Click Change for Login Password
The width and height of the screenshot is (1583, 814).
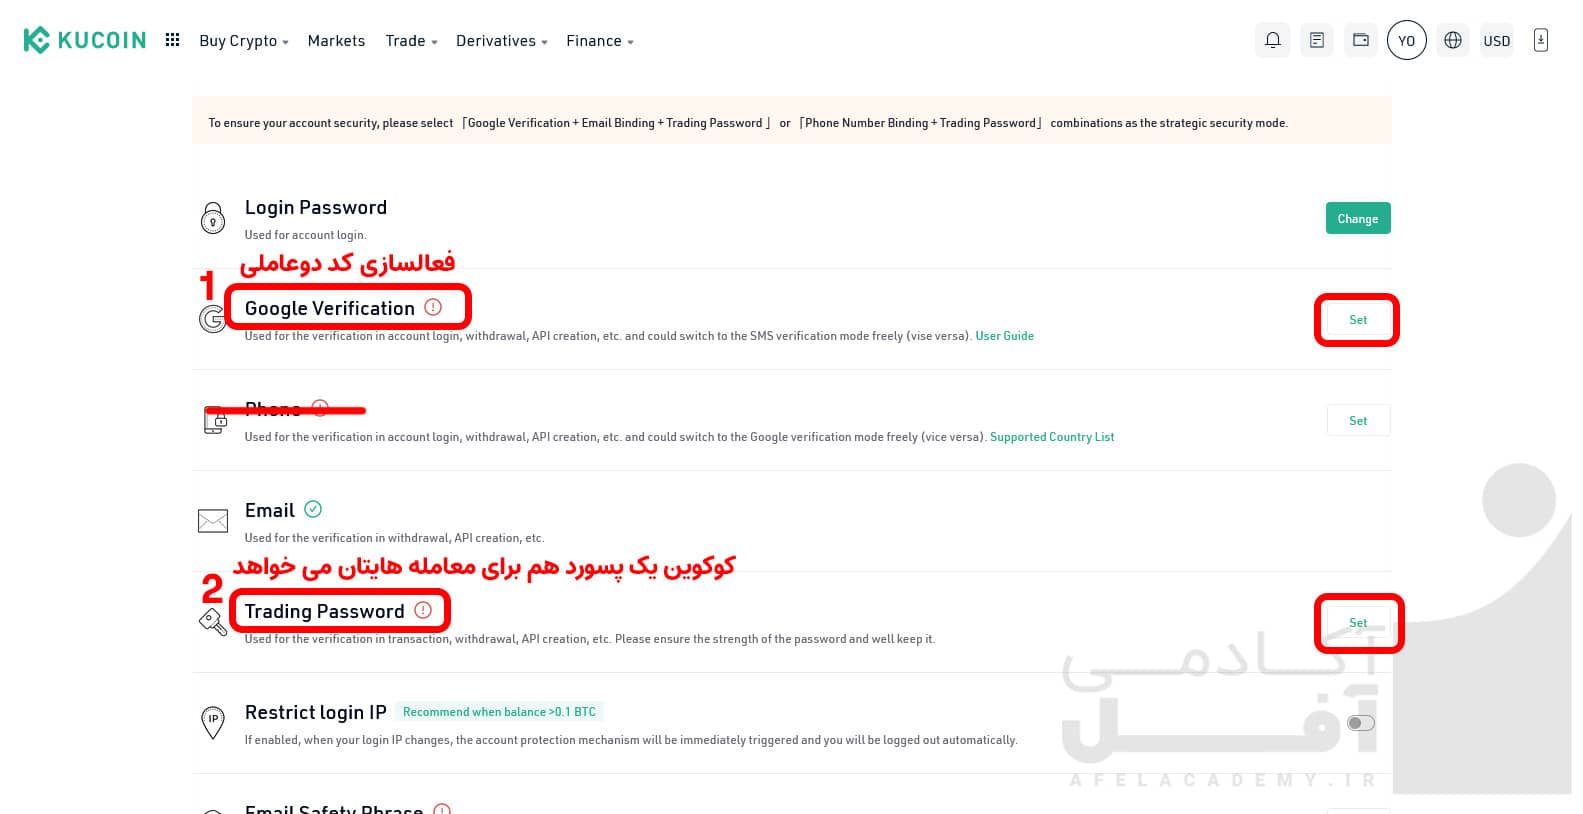(1358, 218)
